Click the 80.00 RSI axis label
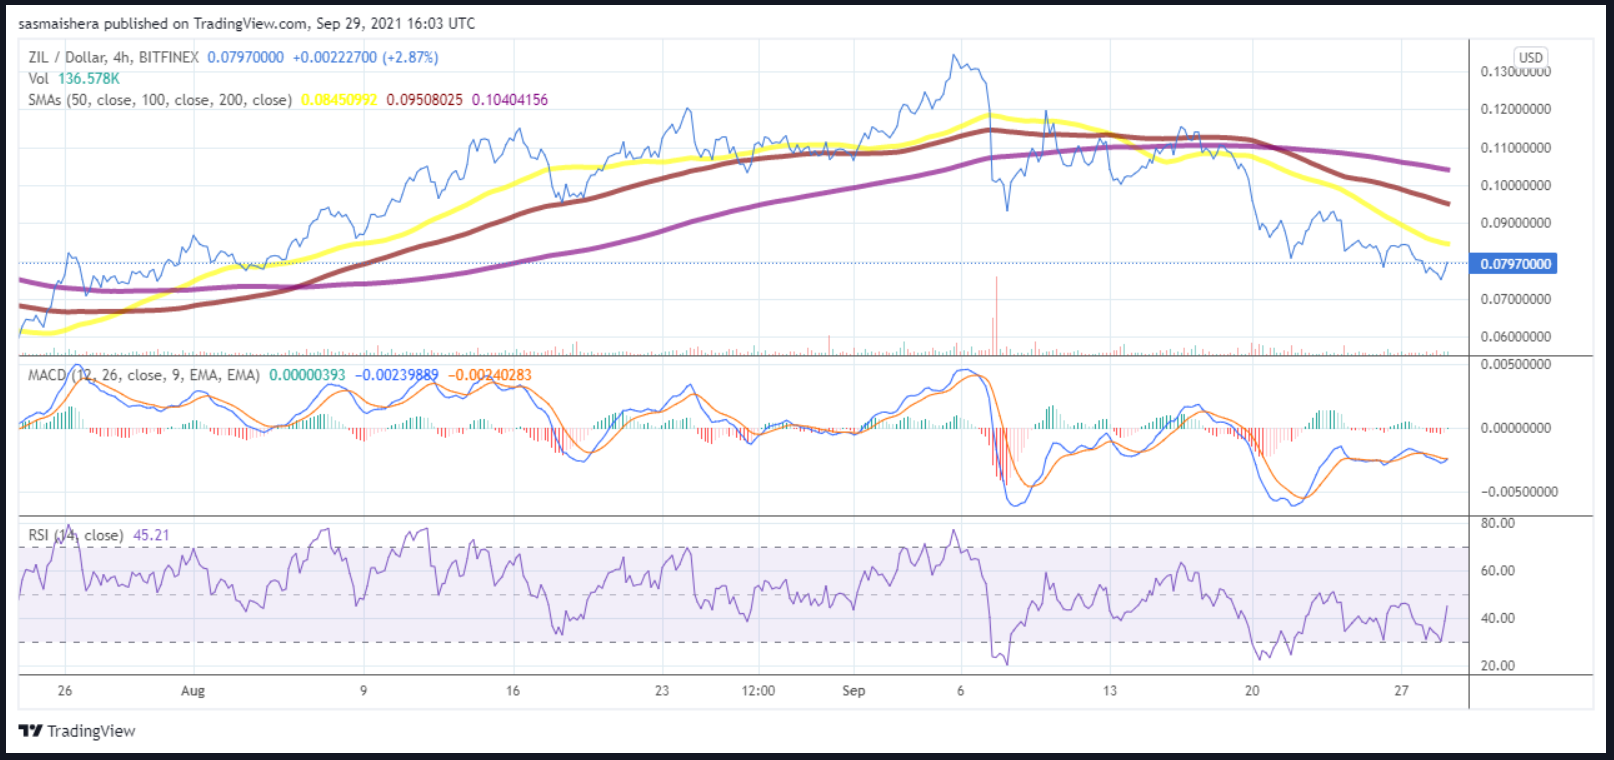 1497,523
